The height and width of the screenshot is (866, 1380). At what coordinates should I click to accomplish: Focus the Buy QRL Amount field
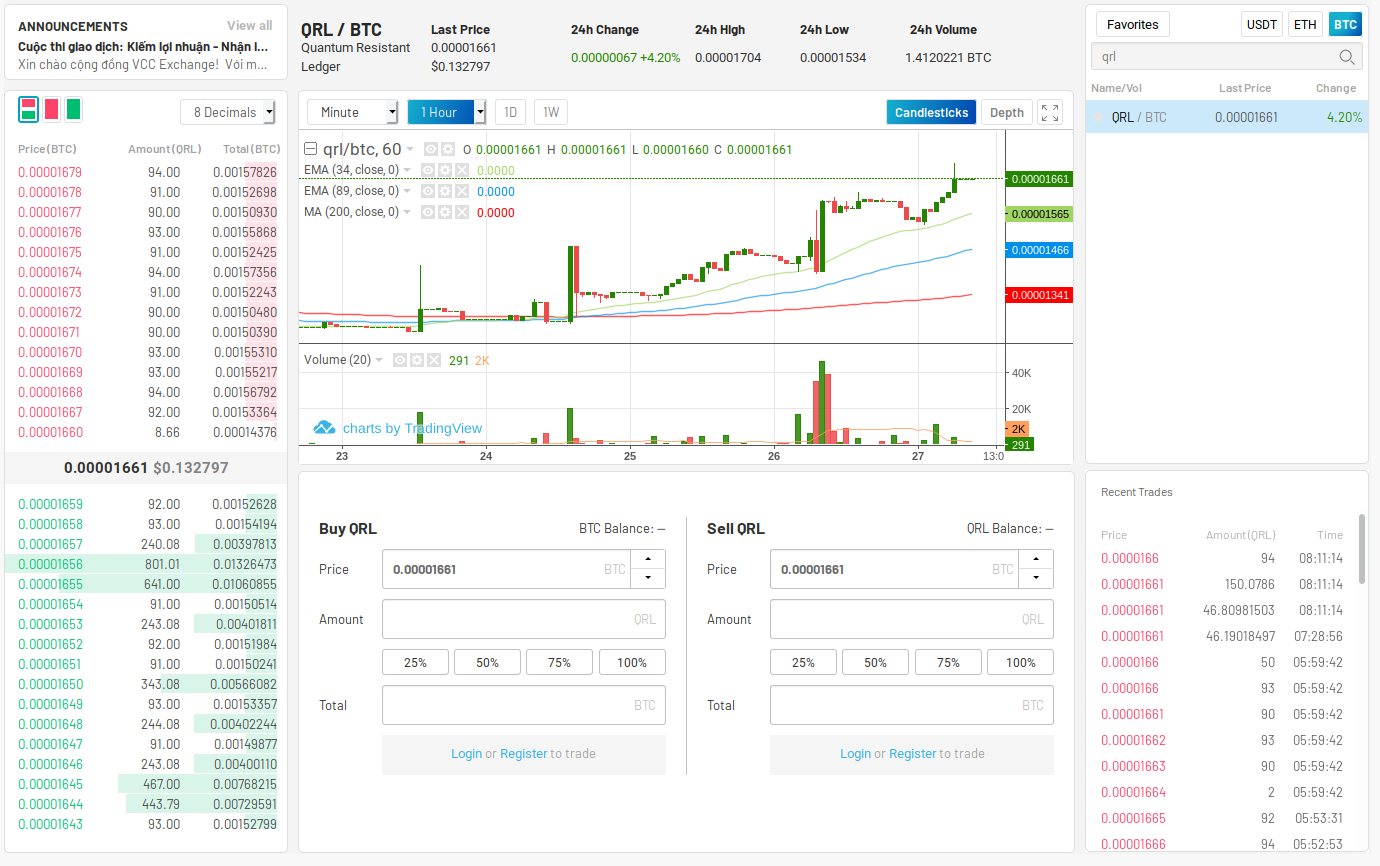point(524,619)
